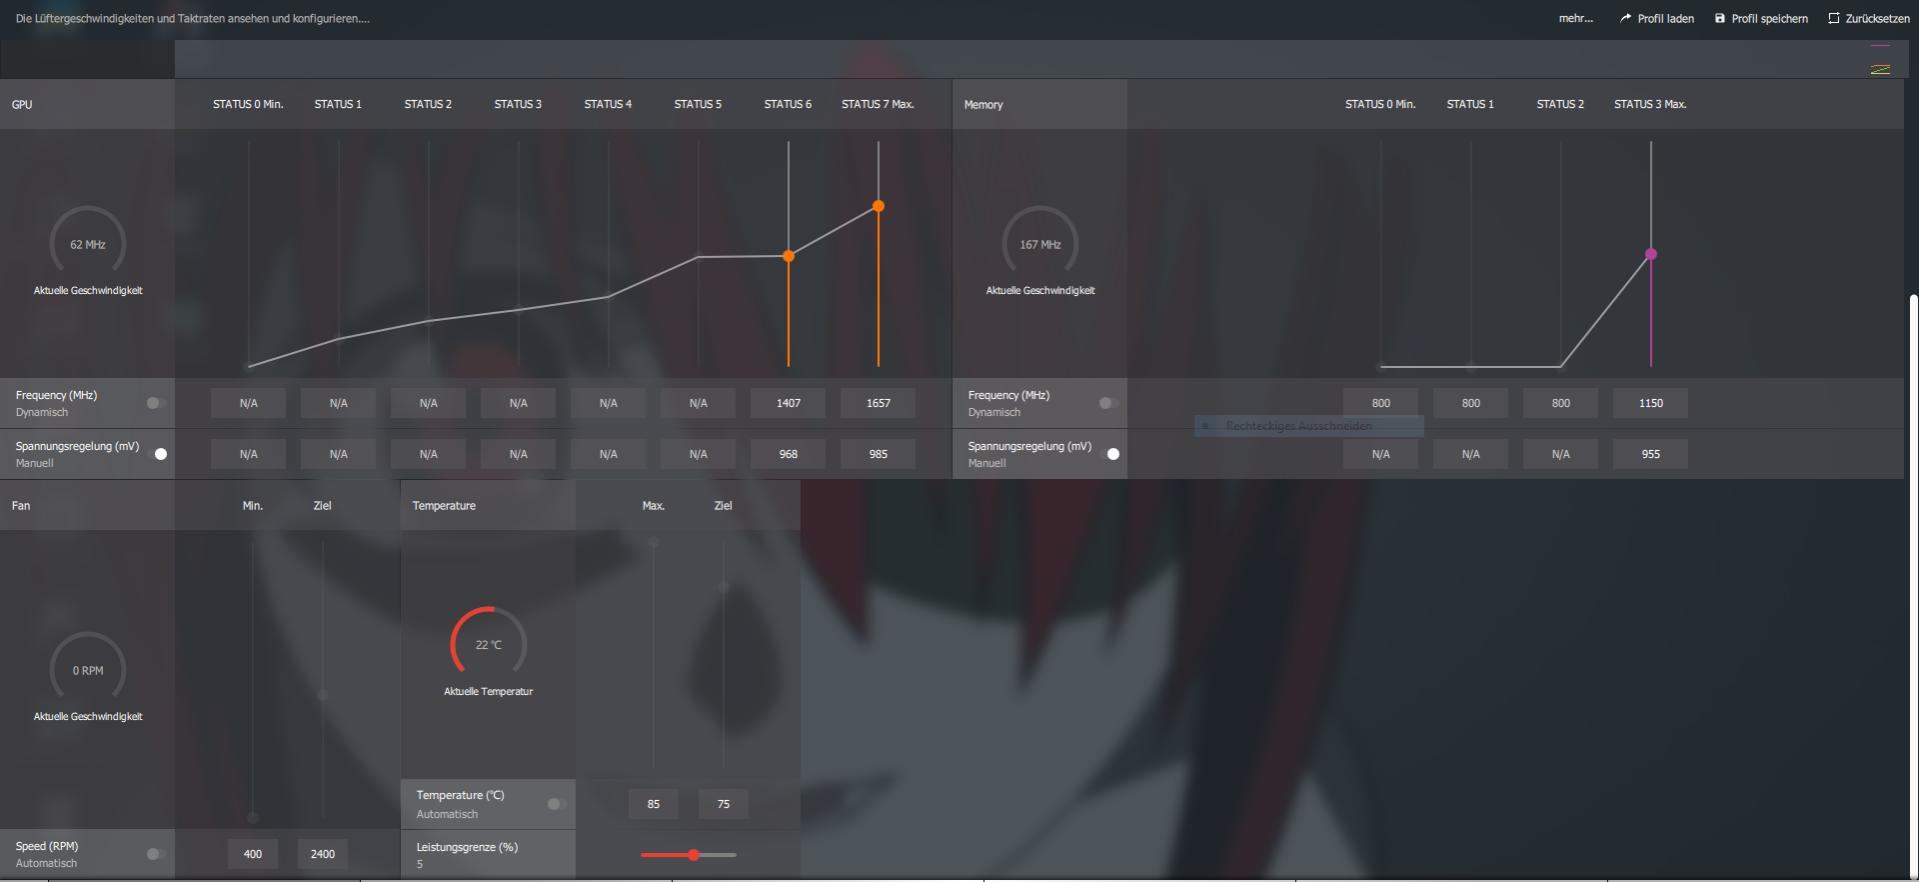
Task: Click the temperature Max. field 85
Action: point(653,804)
